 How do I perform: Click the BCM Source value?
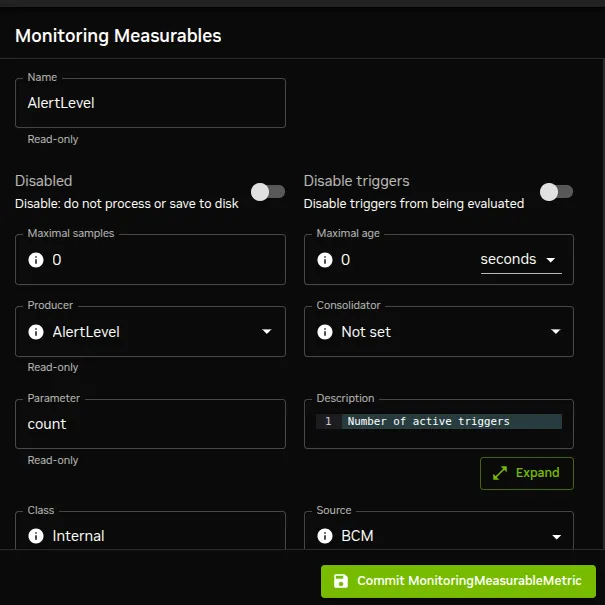pos(357,536)
